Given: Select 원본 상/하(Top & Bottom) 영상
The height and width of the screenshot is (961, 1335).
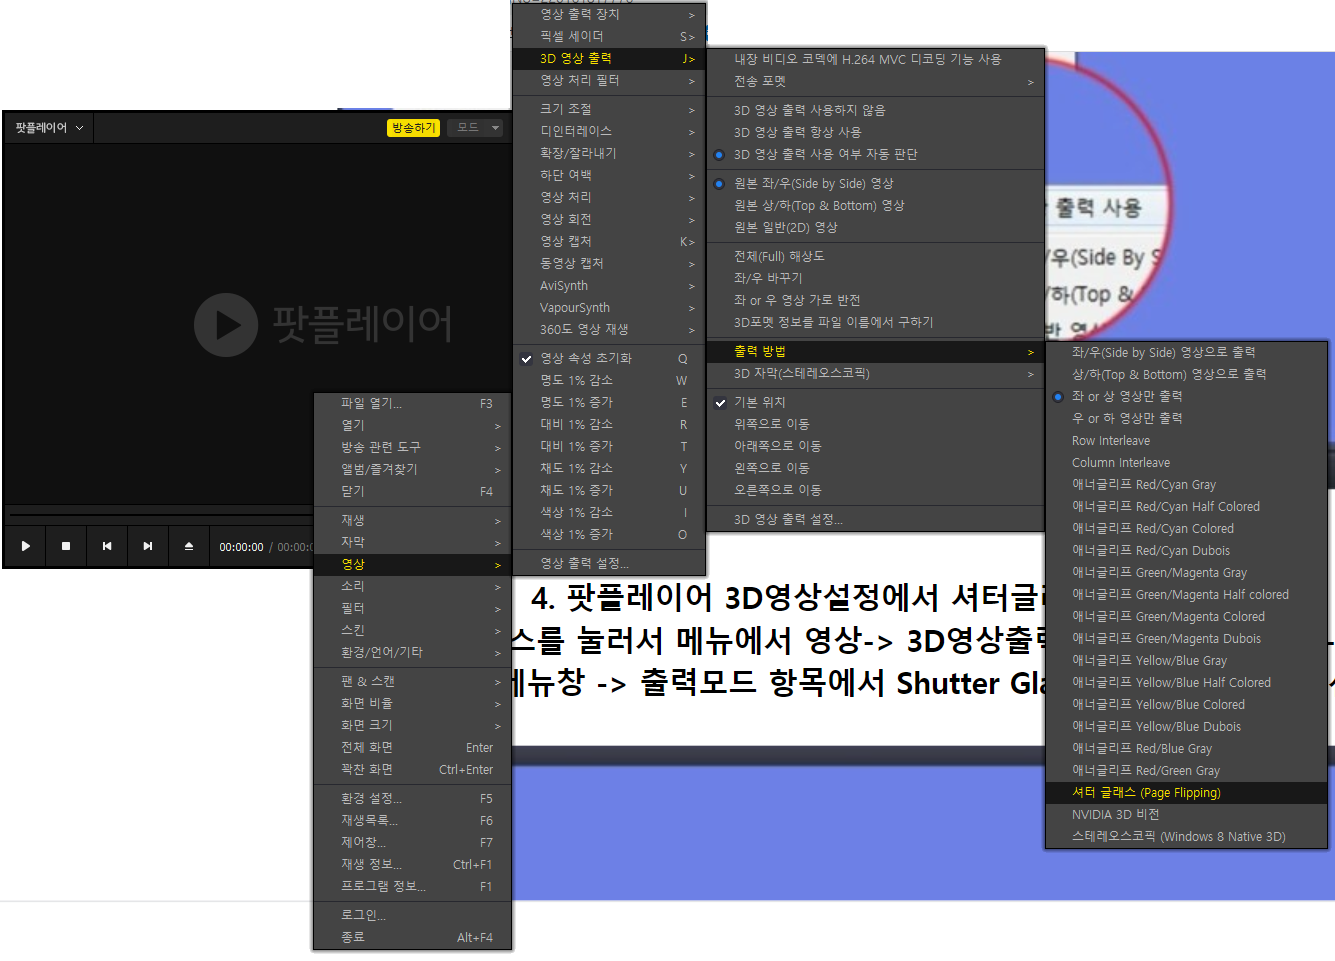Looking at the screenshot, I should click(875, 206).
